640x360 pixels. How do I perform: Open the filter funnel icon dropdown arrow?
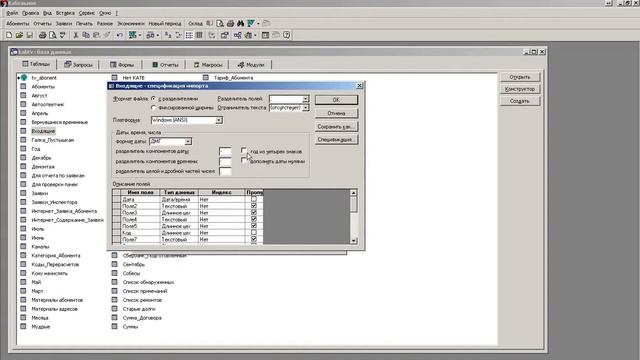pyautogui.click(x=258, y=24)
